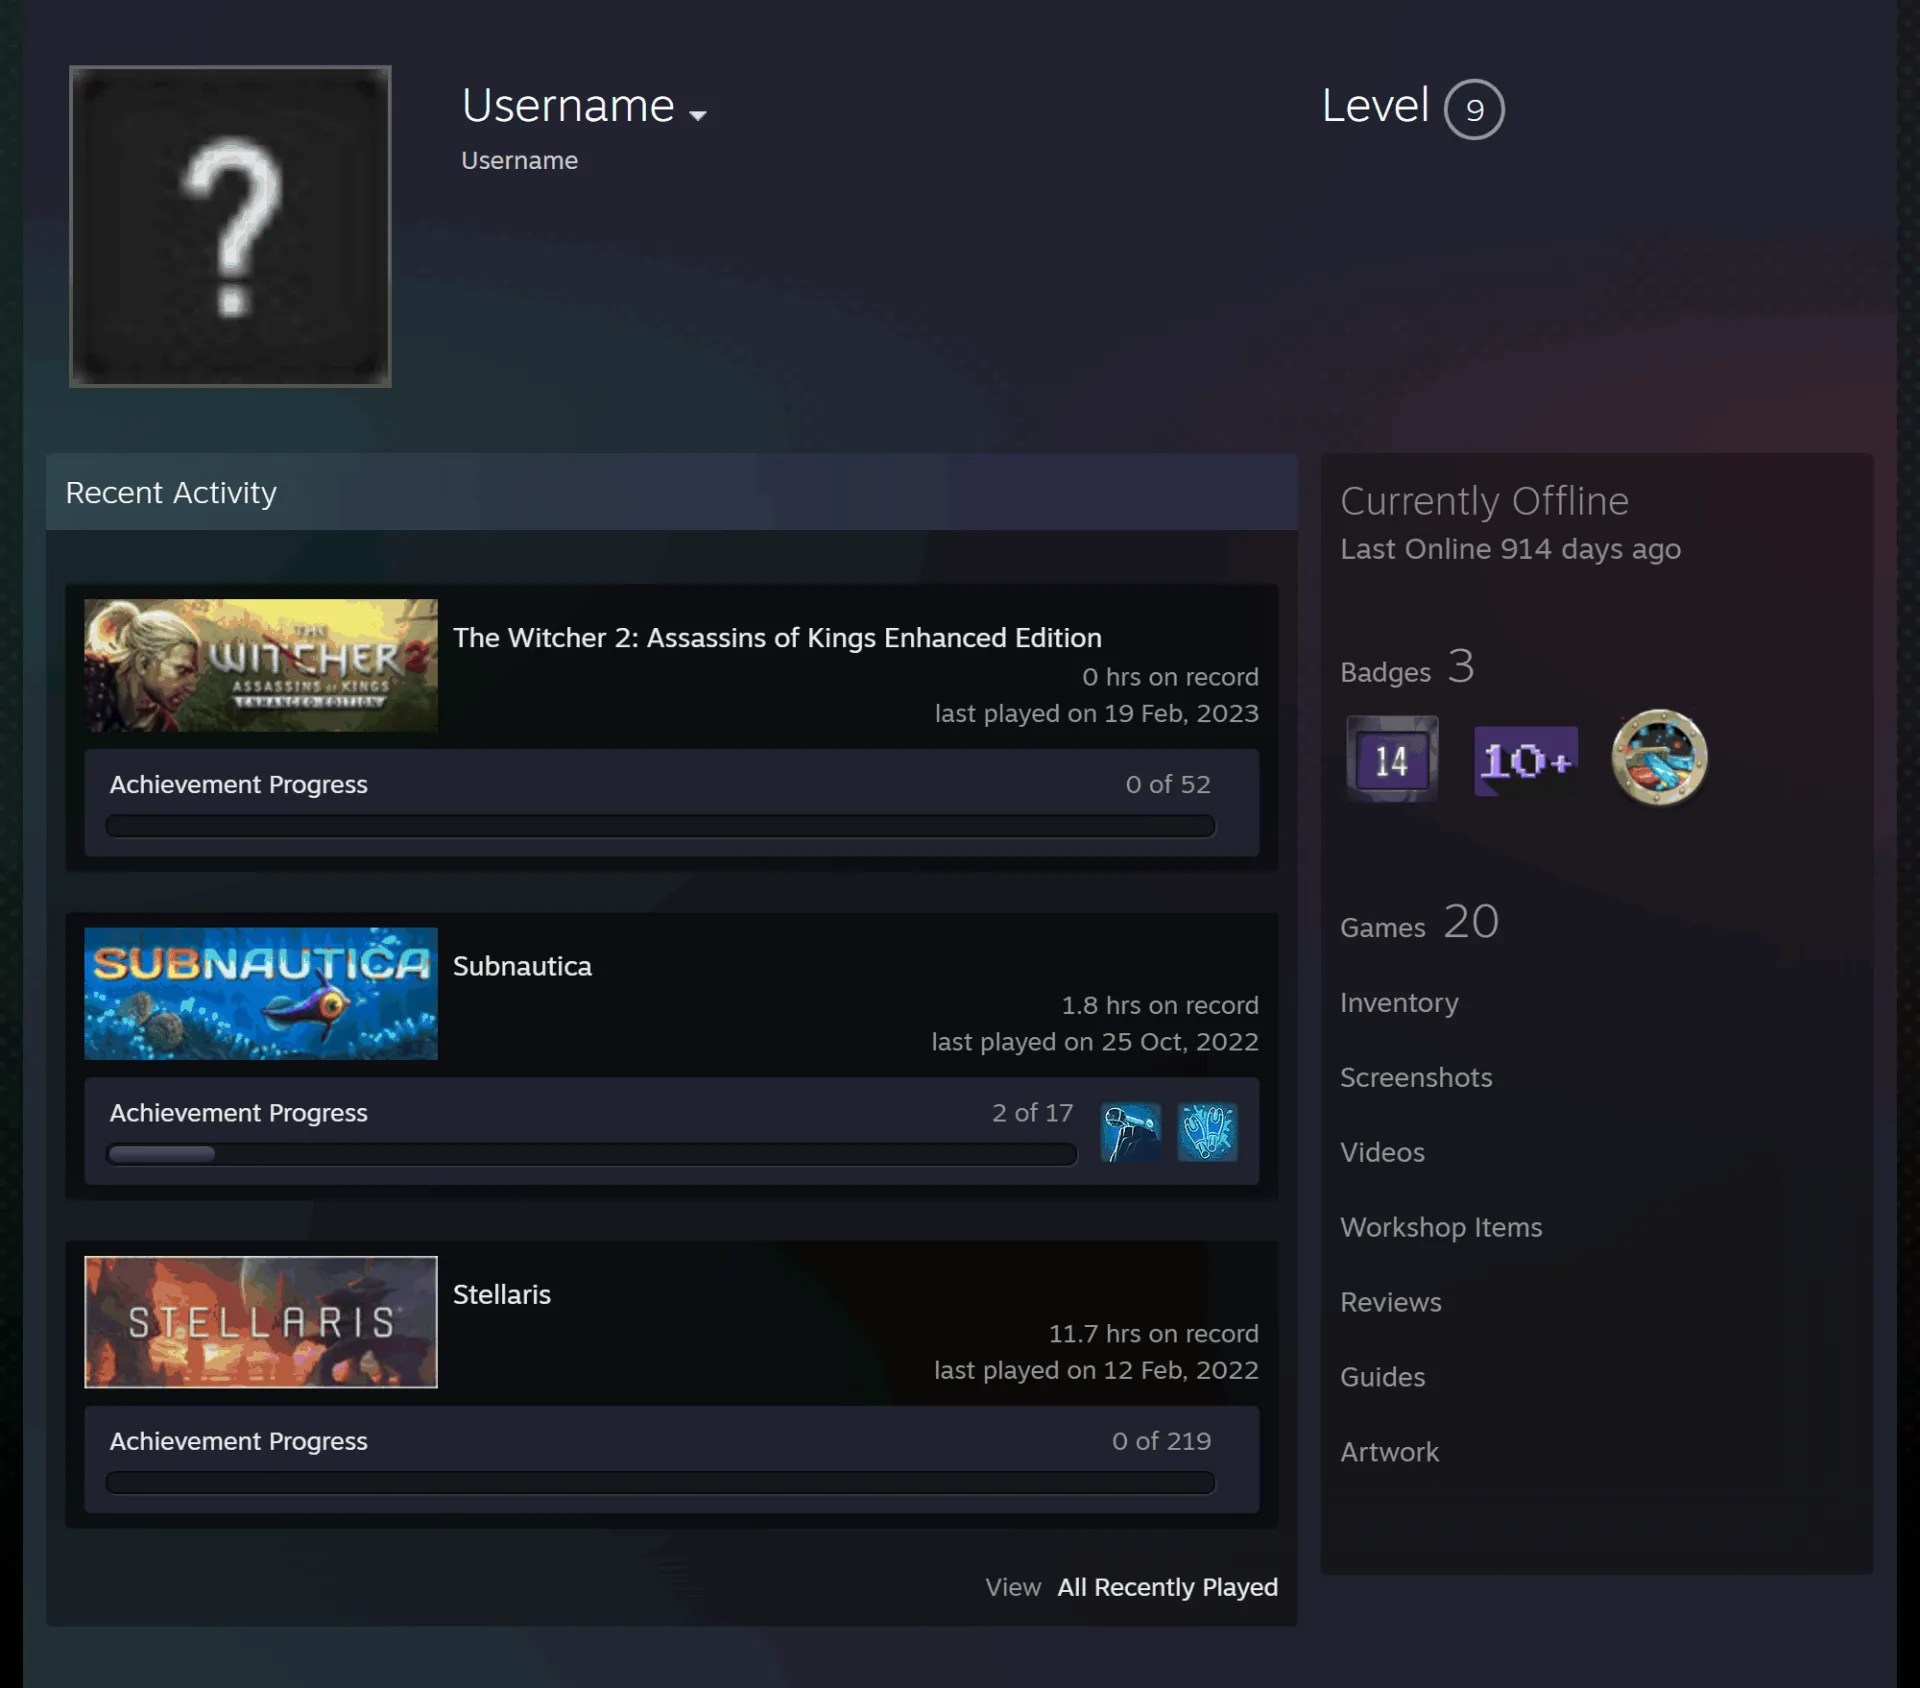
Task: Click the Witcher 2 achievement progress bar
Action: point(661,826)
